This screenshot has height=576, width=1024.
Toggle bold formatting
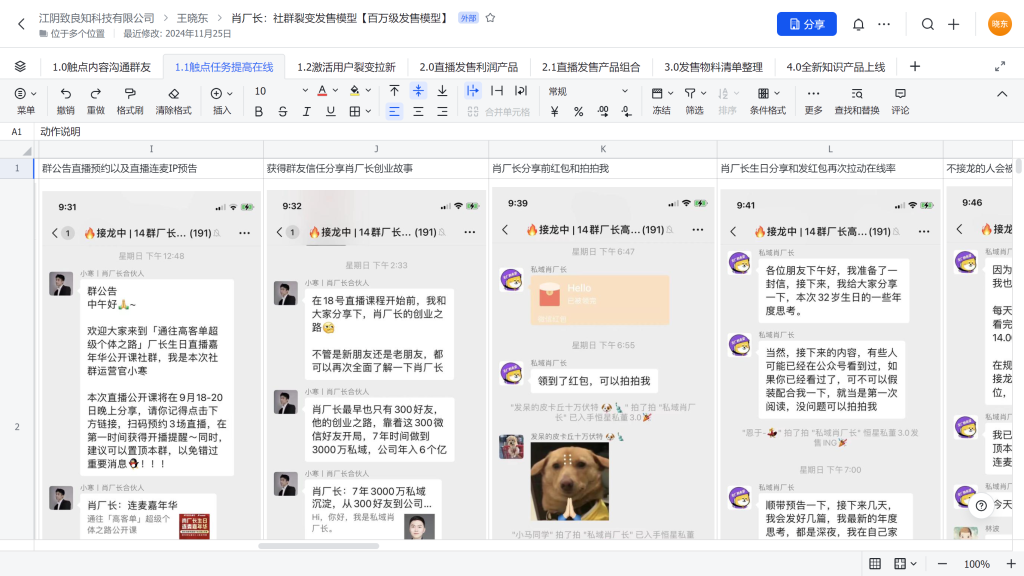(259, 112)
